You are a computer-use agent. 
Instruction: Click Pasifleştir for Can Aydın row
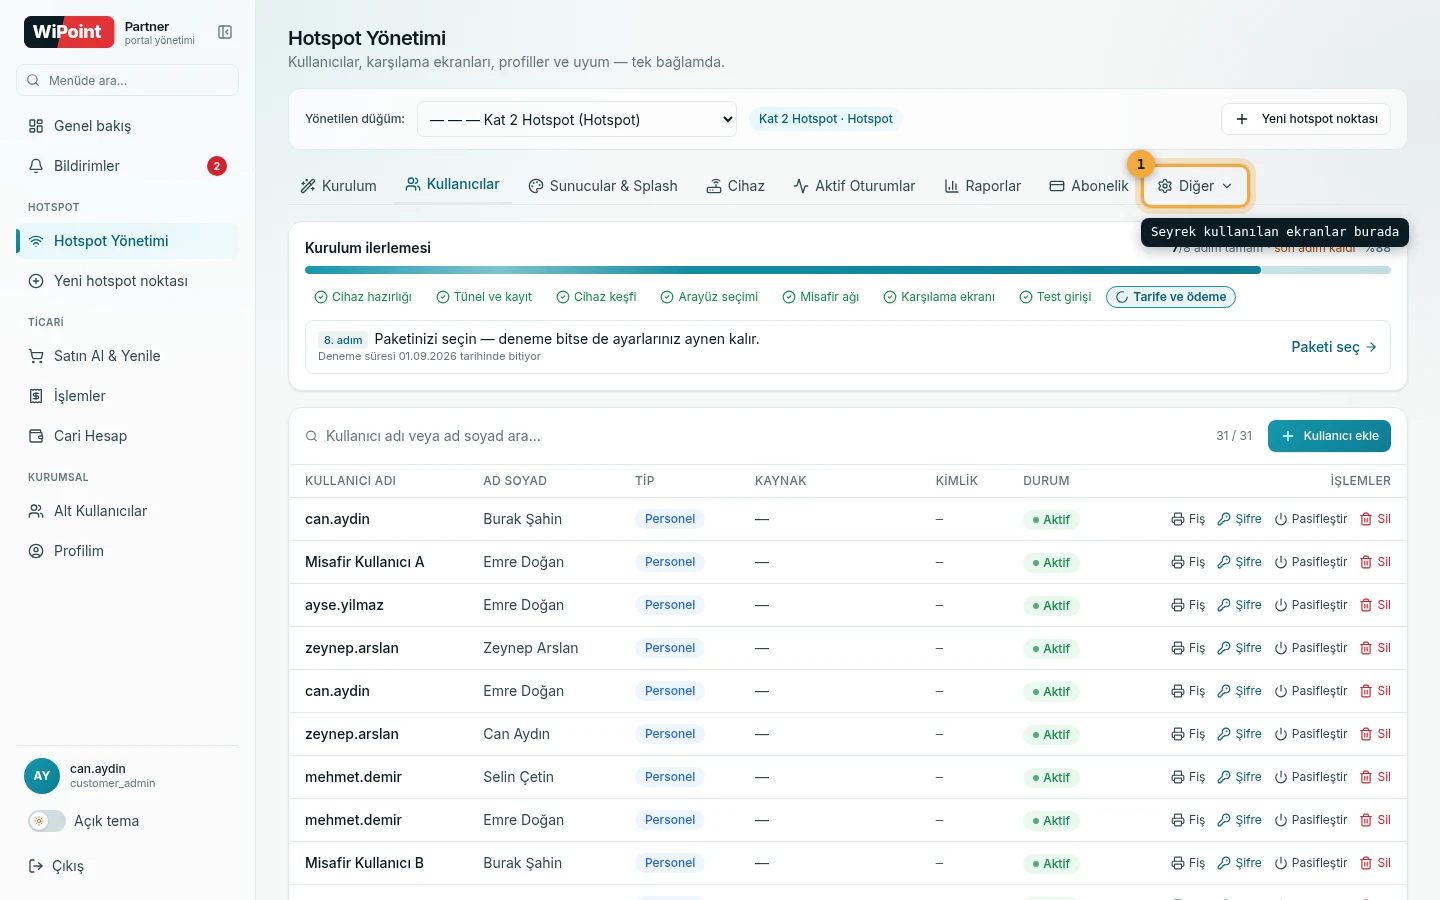pyautogui.click(x=1311, y=734)
